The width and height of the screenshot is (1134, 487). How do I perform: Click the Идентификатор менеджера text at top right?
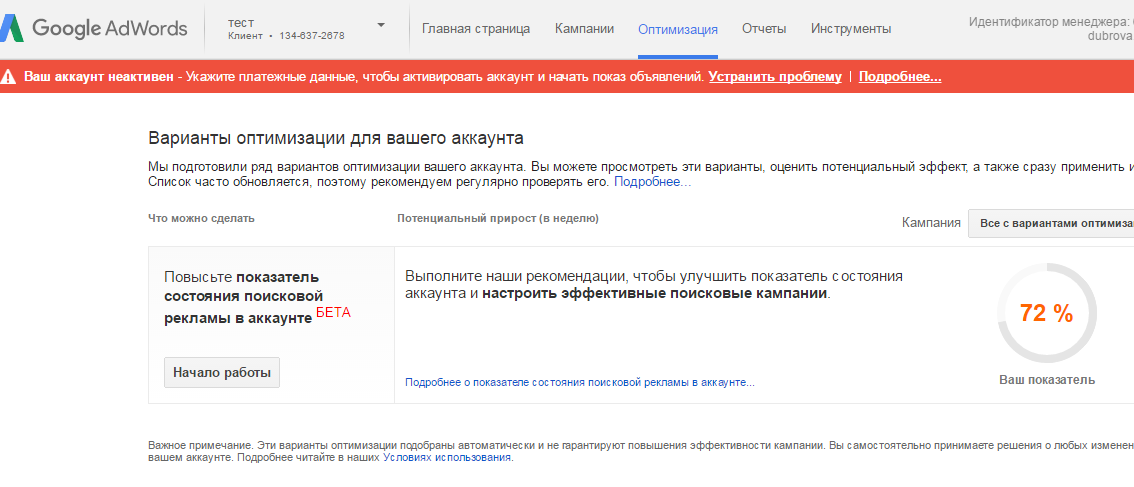(1050, 21)
